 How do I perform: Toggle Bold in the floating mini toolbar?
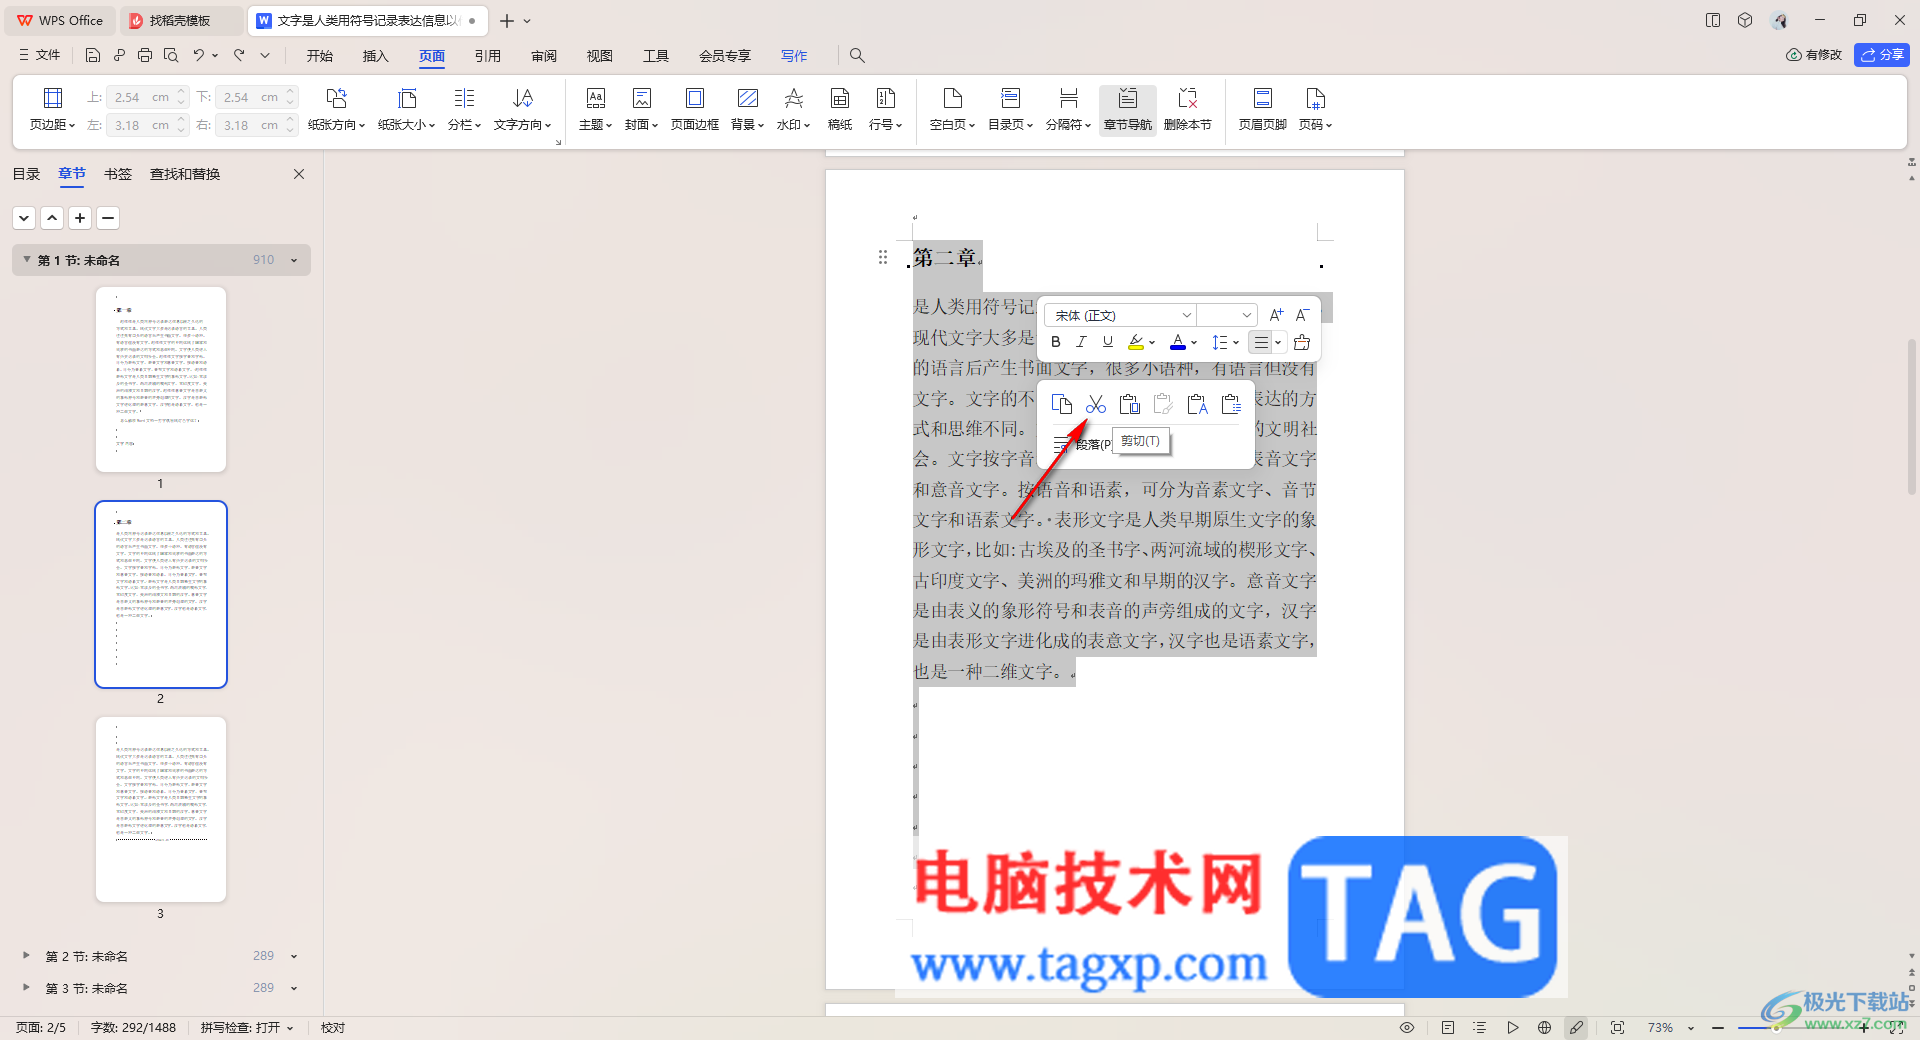pos(1056,342)
